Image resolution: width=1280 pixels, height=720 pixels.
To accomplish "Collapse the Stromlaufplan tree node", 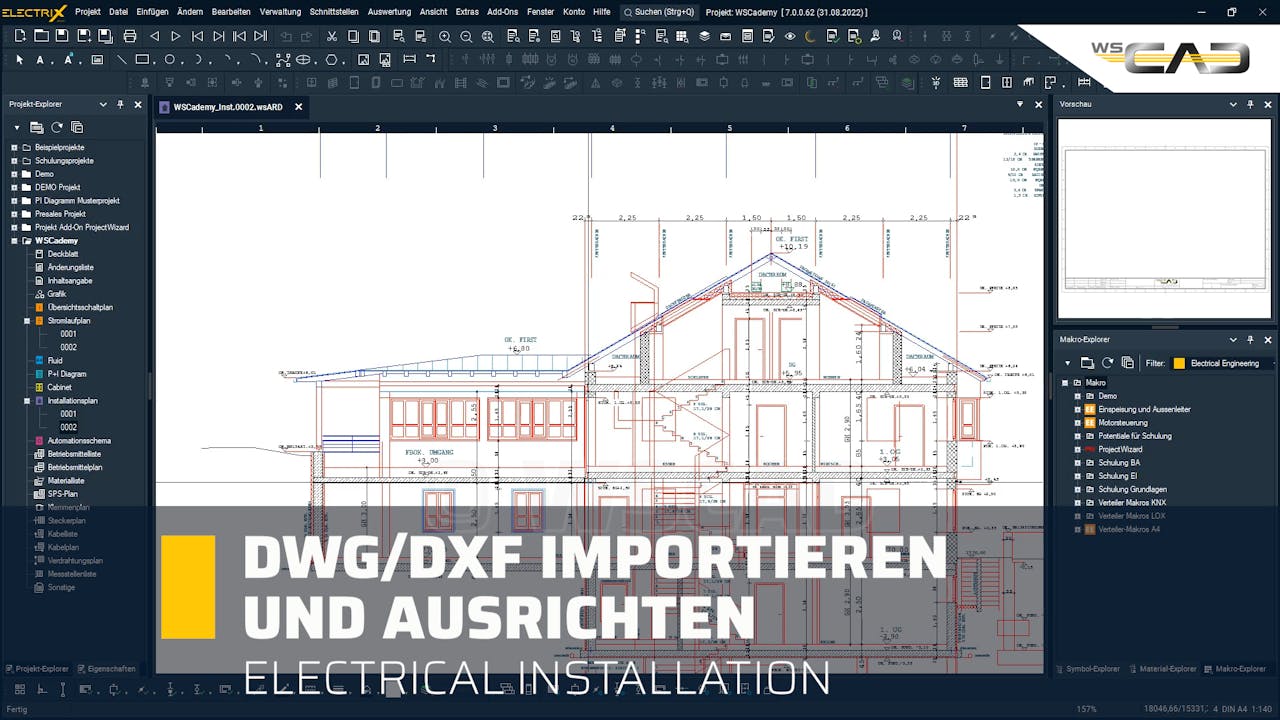I will tap(26, 321).
